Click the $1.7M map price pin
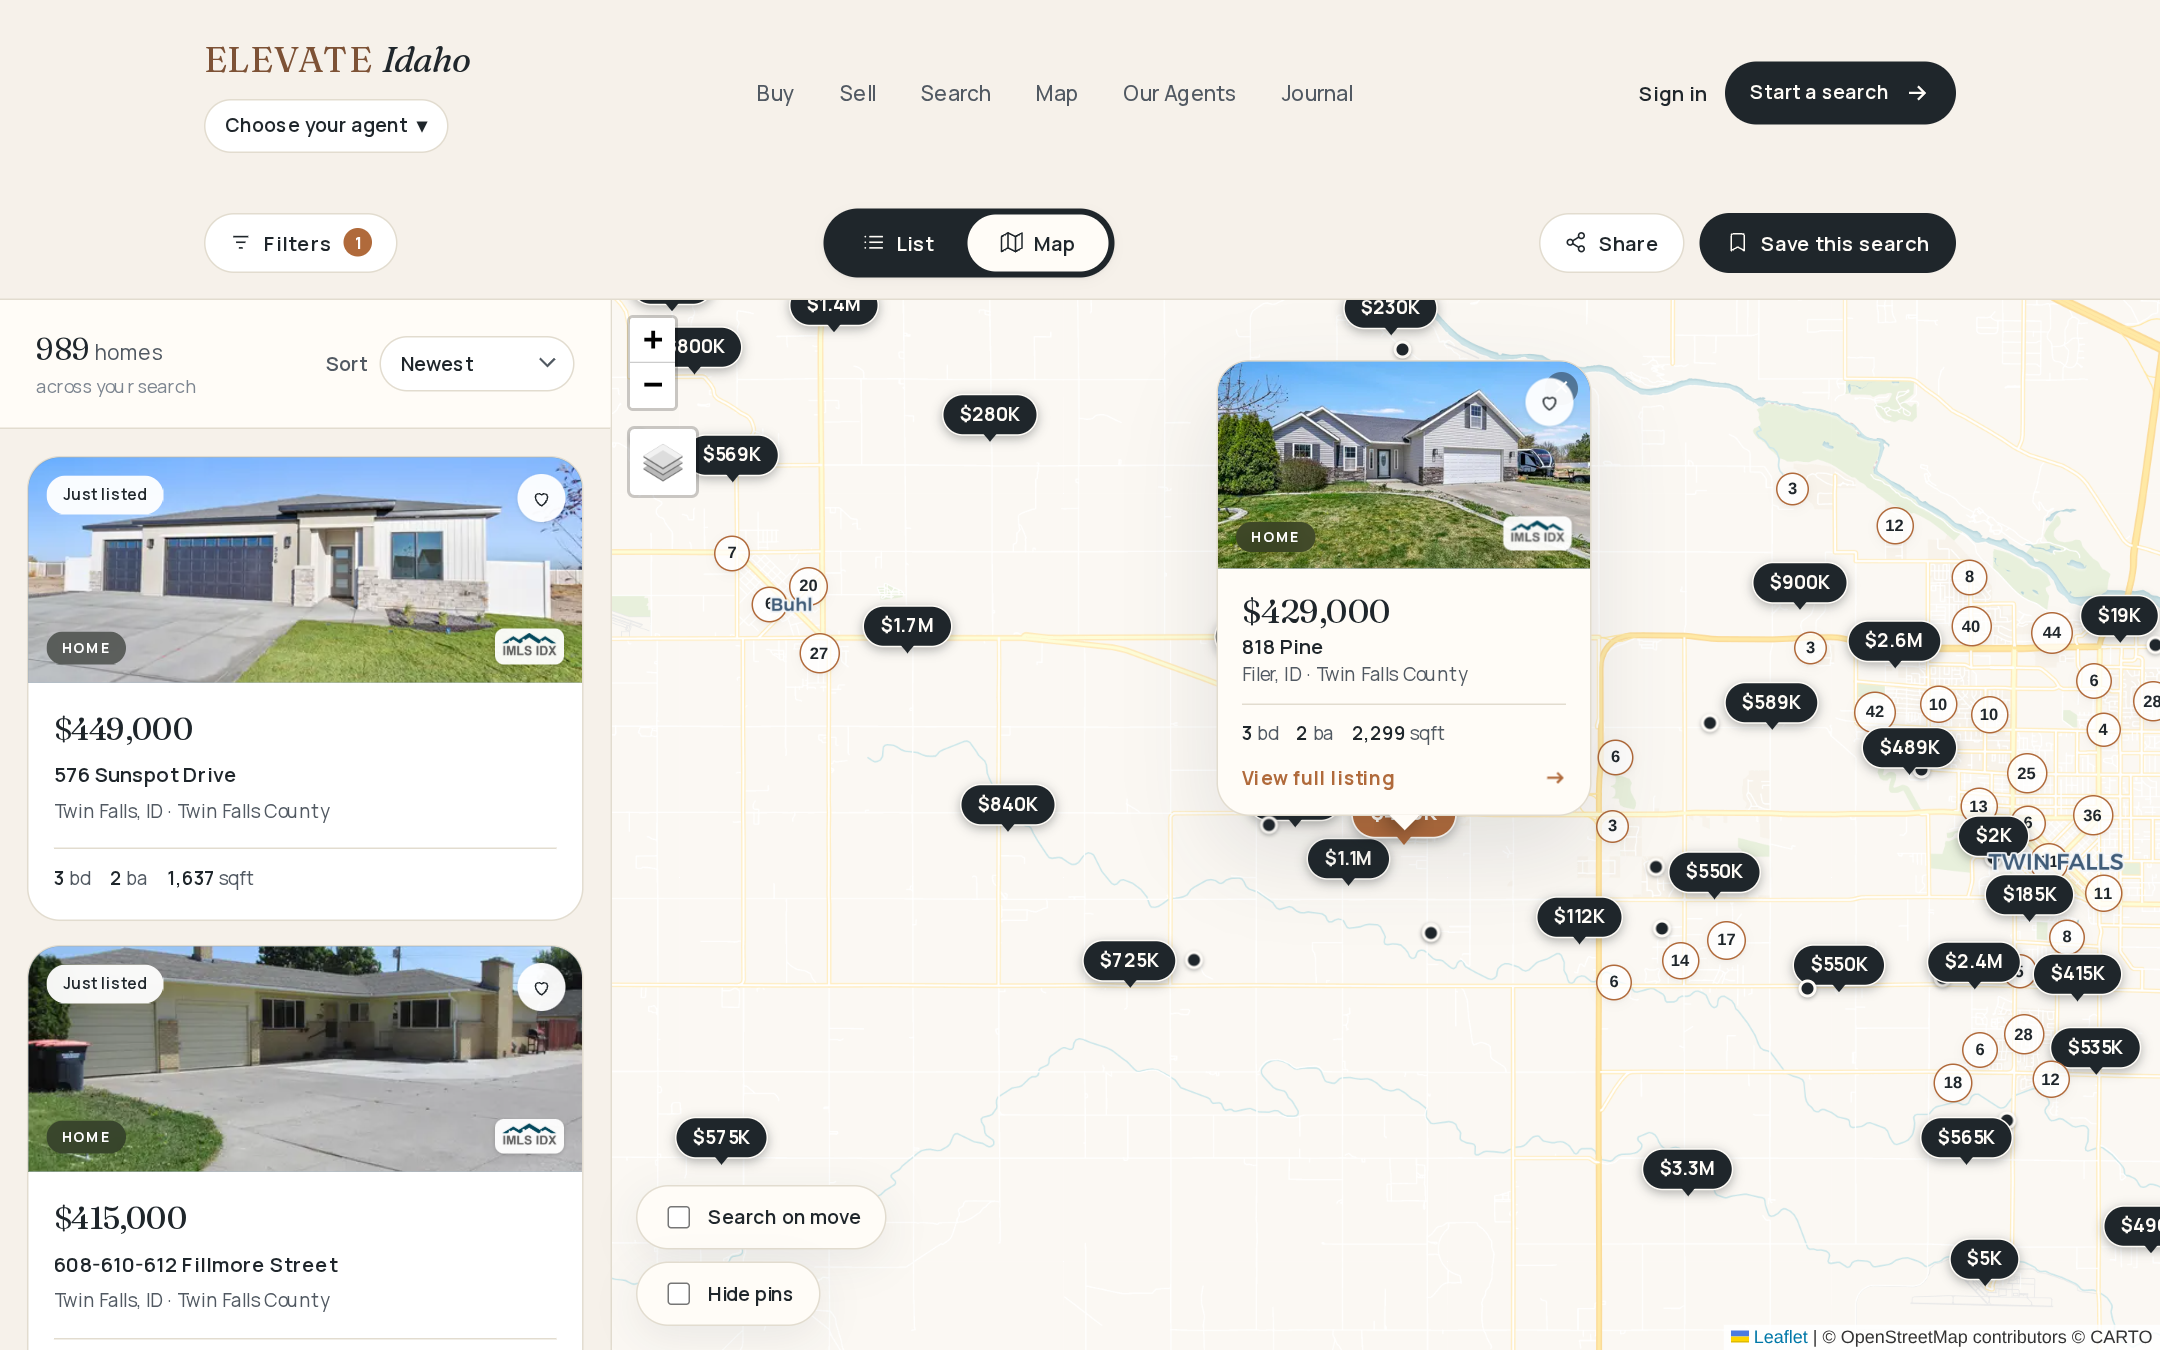Image resolution: width=2160 pixels, height=1350 pixels. [907, 626]
